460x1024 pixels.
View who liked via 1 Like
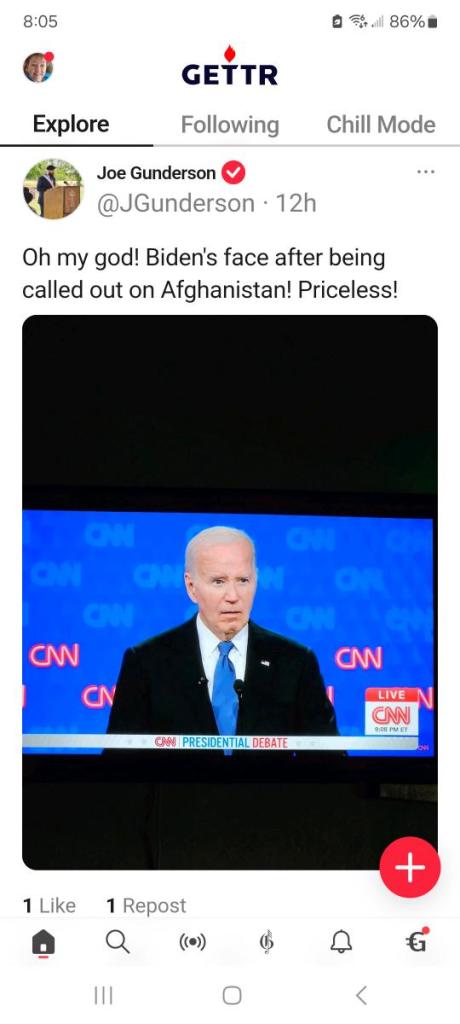click(49, 906)
